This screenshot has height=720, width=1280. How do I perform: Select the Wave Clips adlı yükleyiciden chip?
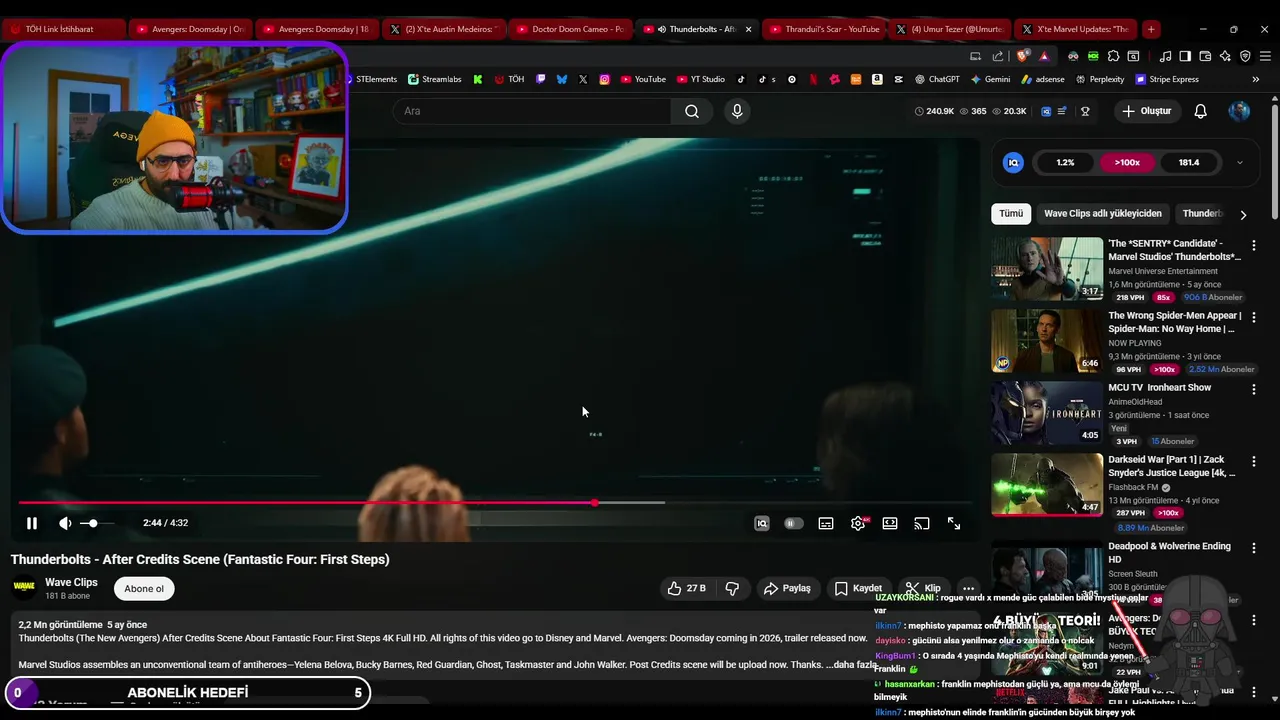1103,213
